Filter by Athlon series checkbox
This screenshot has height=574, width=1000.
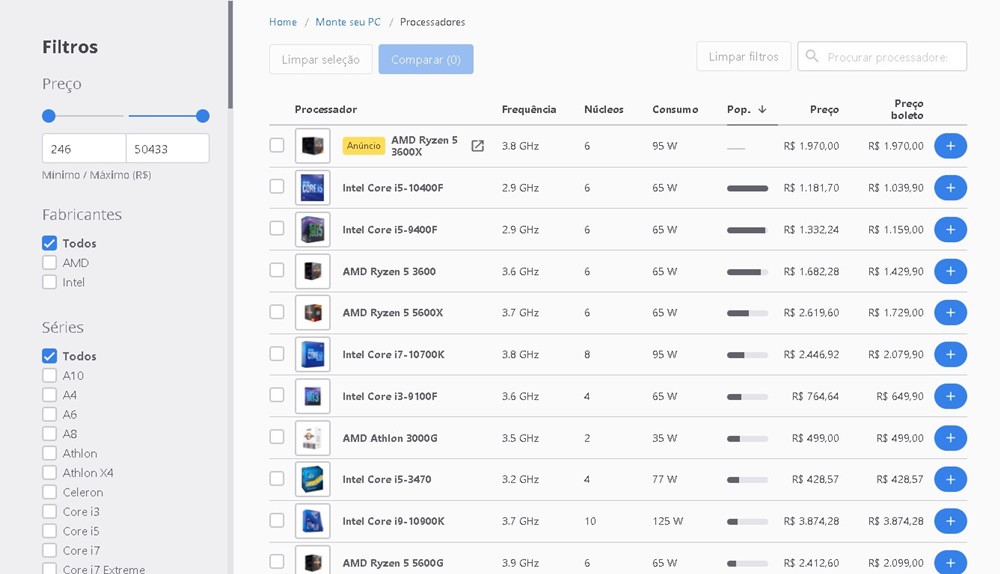(x=49, y=453)
